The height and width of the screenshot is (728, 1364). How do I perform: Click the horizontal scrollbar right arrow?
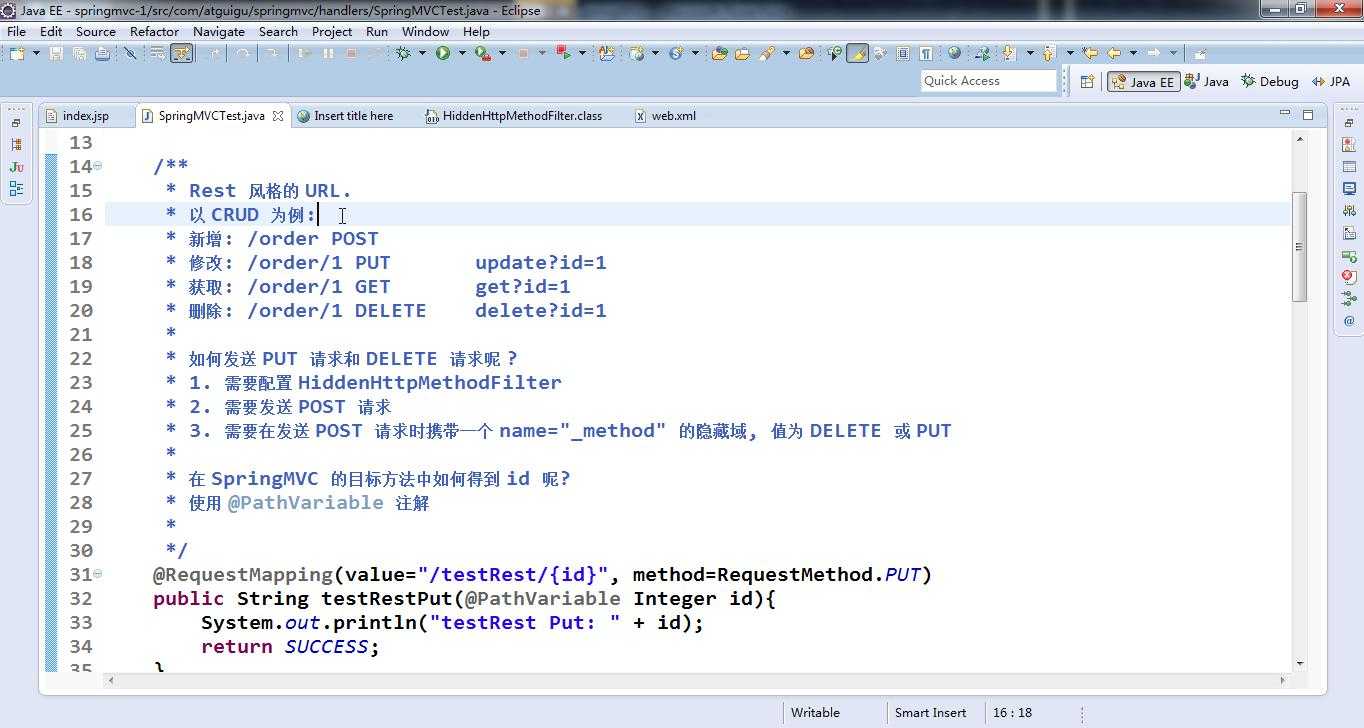coord(1283,680)
